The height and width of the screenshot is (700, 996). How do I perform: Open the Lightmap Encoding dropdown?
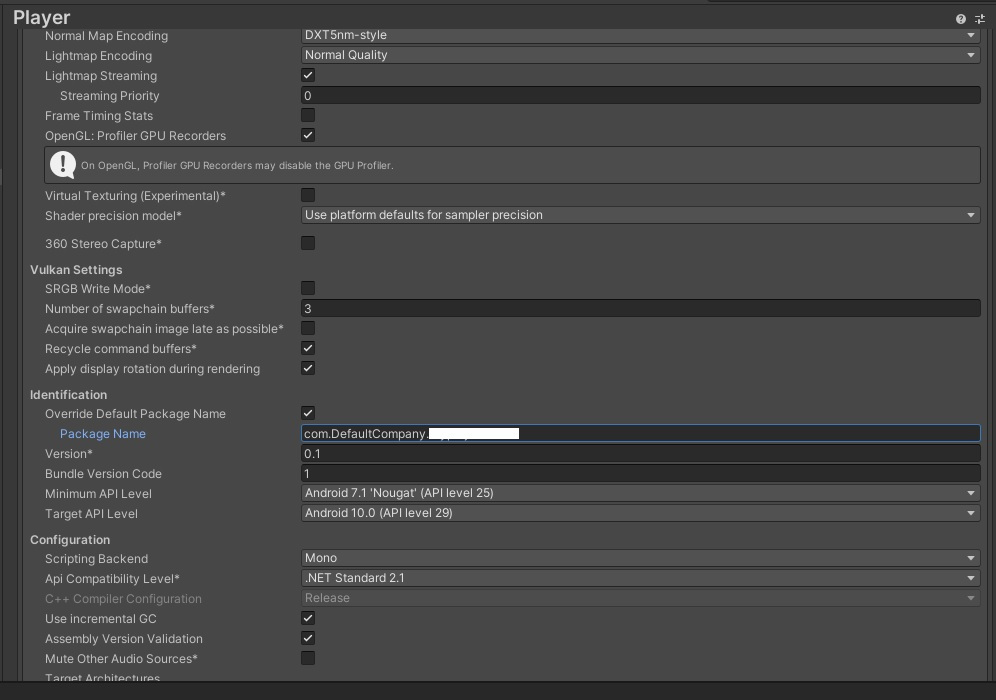click(x=640, y=55)
